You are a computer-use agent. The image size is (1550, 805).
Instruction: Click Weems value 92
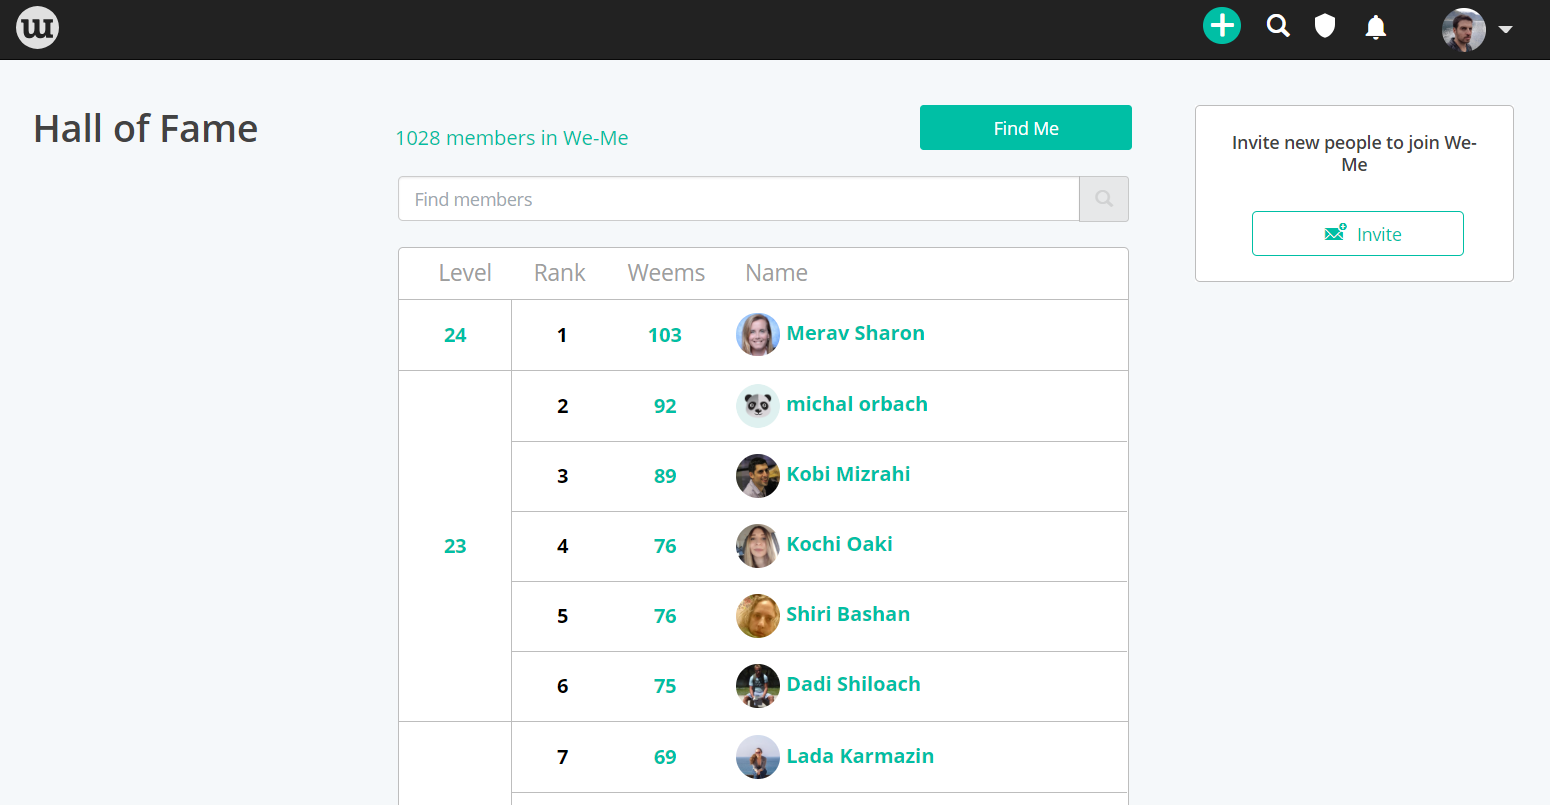tap(665, 406)
